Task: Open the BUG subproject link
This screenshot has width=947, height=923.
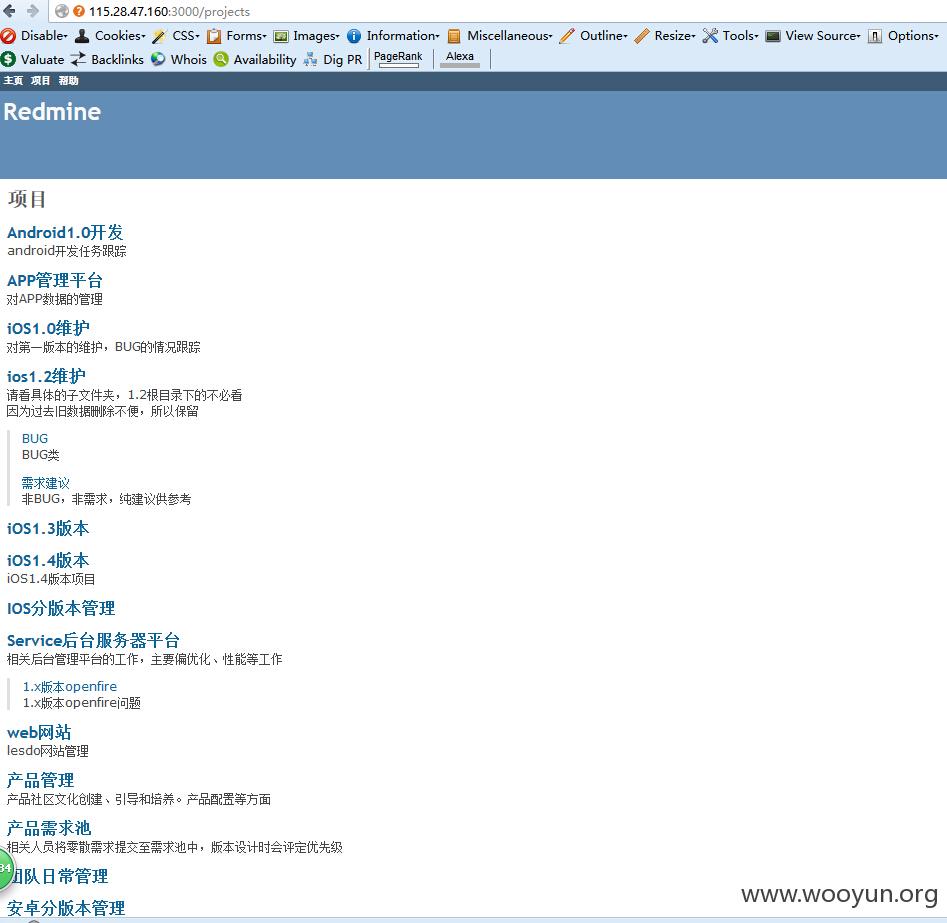Action: (35, 439)
